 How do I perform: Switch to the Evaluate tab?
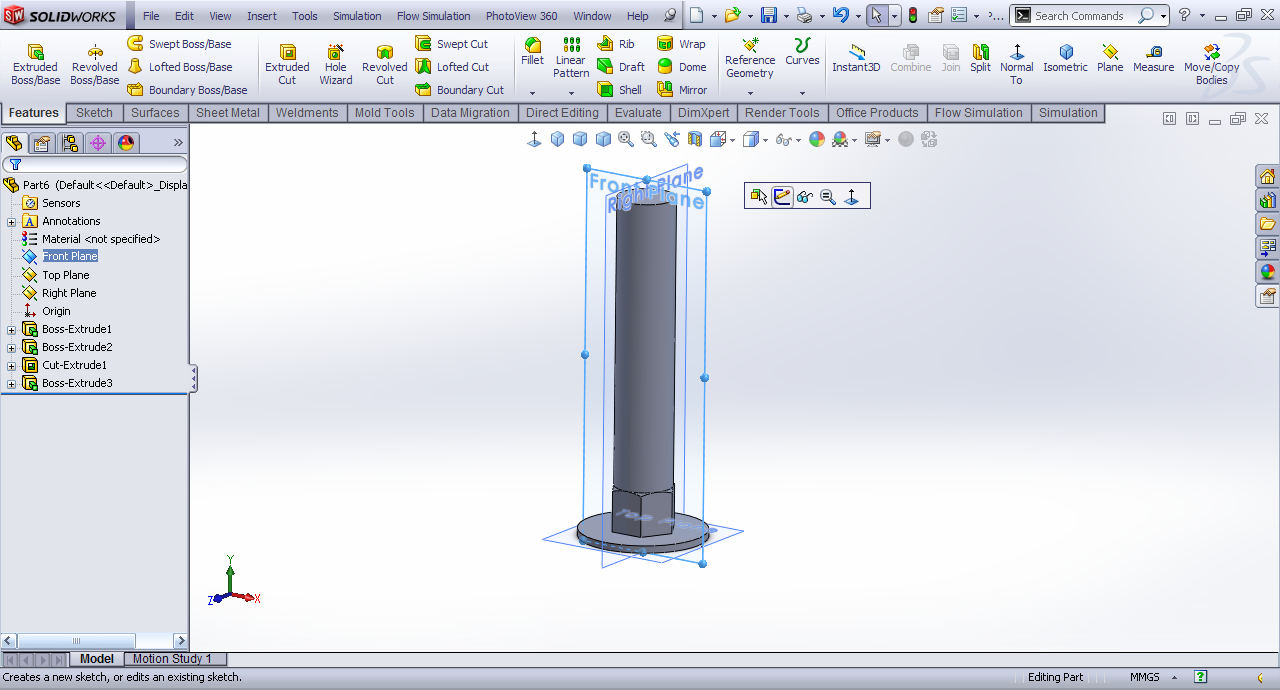point(638,113)
